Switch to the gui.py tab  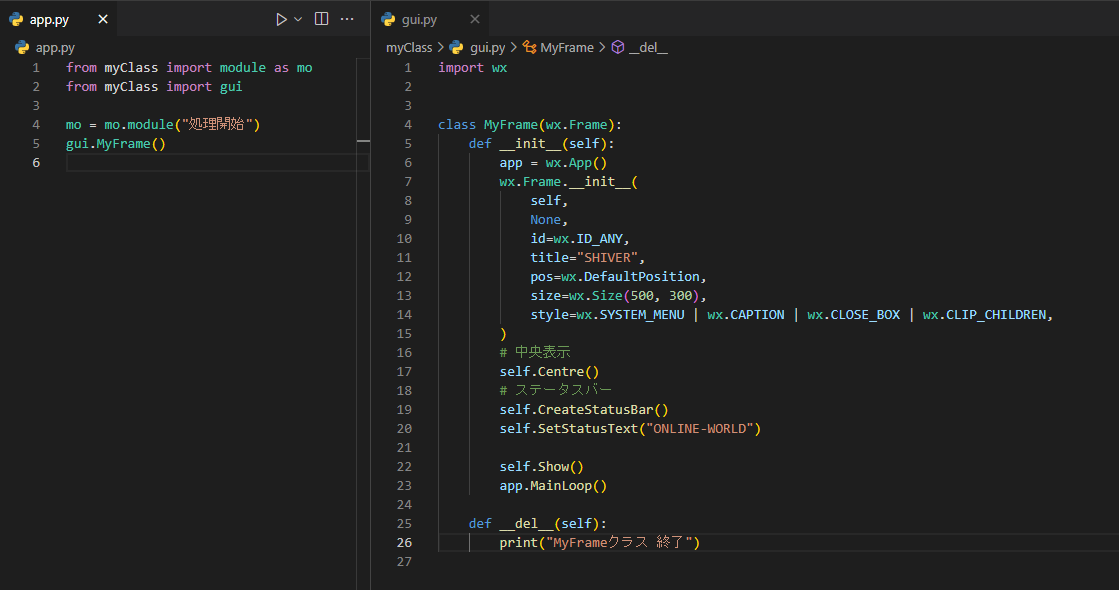coord(430,19)
